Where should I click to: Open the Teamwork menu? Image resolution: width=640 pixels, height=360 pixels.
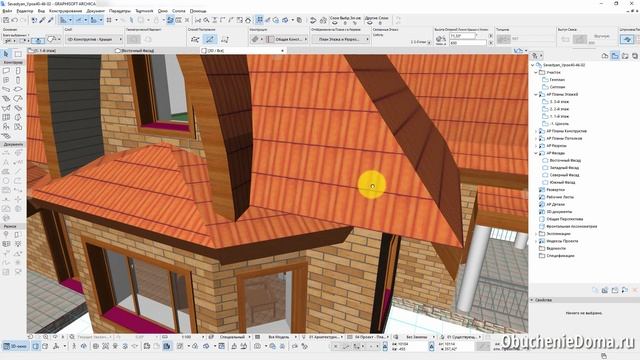tap(144, 11)
